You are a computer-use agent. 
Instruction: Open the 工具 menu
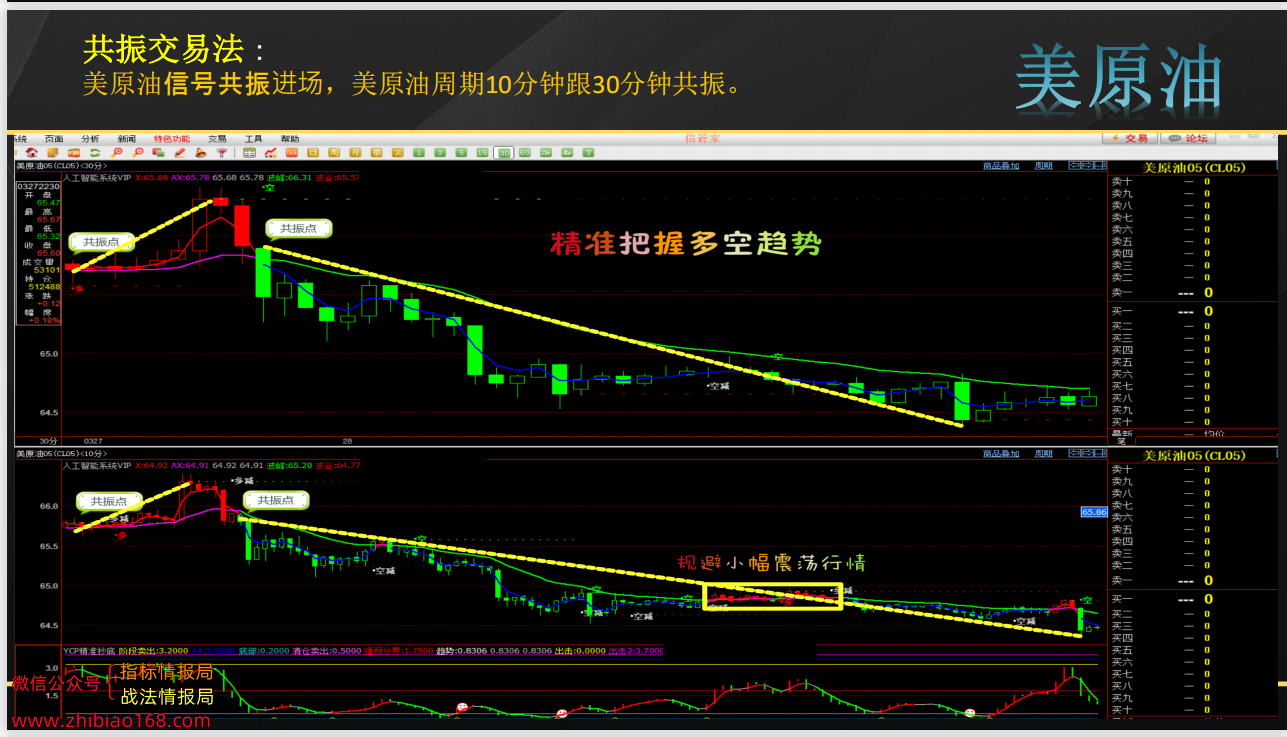pos(254,139)
